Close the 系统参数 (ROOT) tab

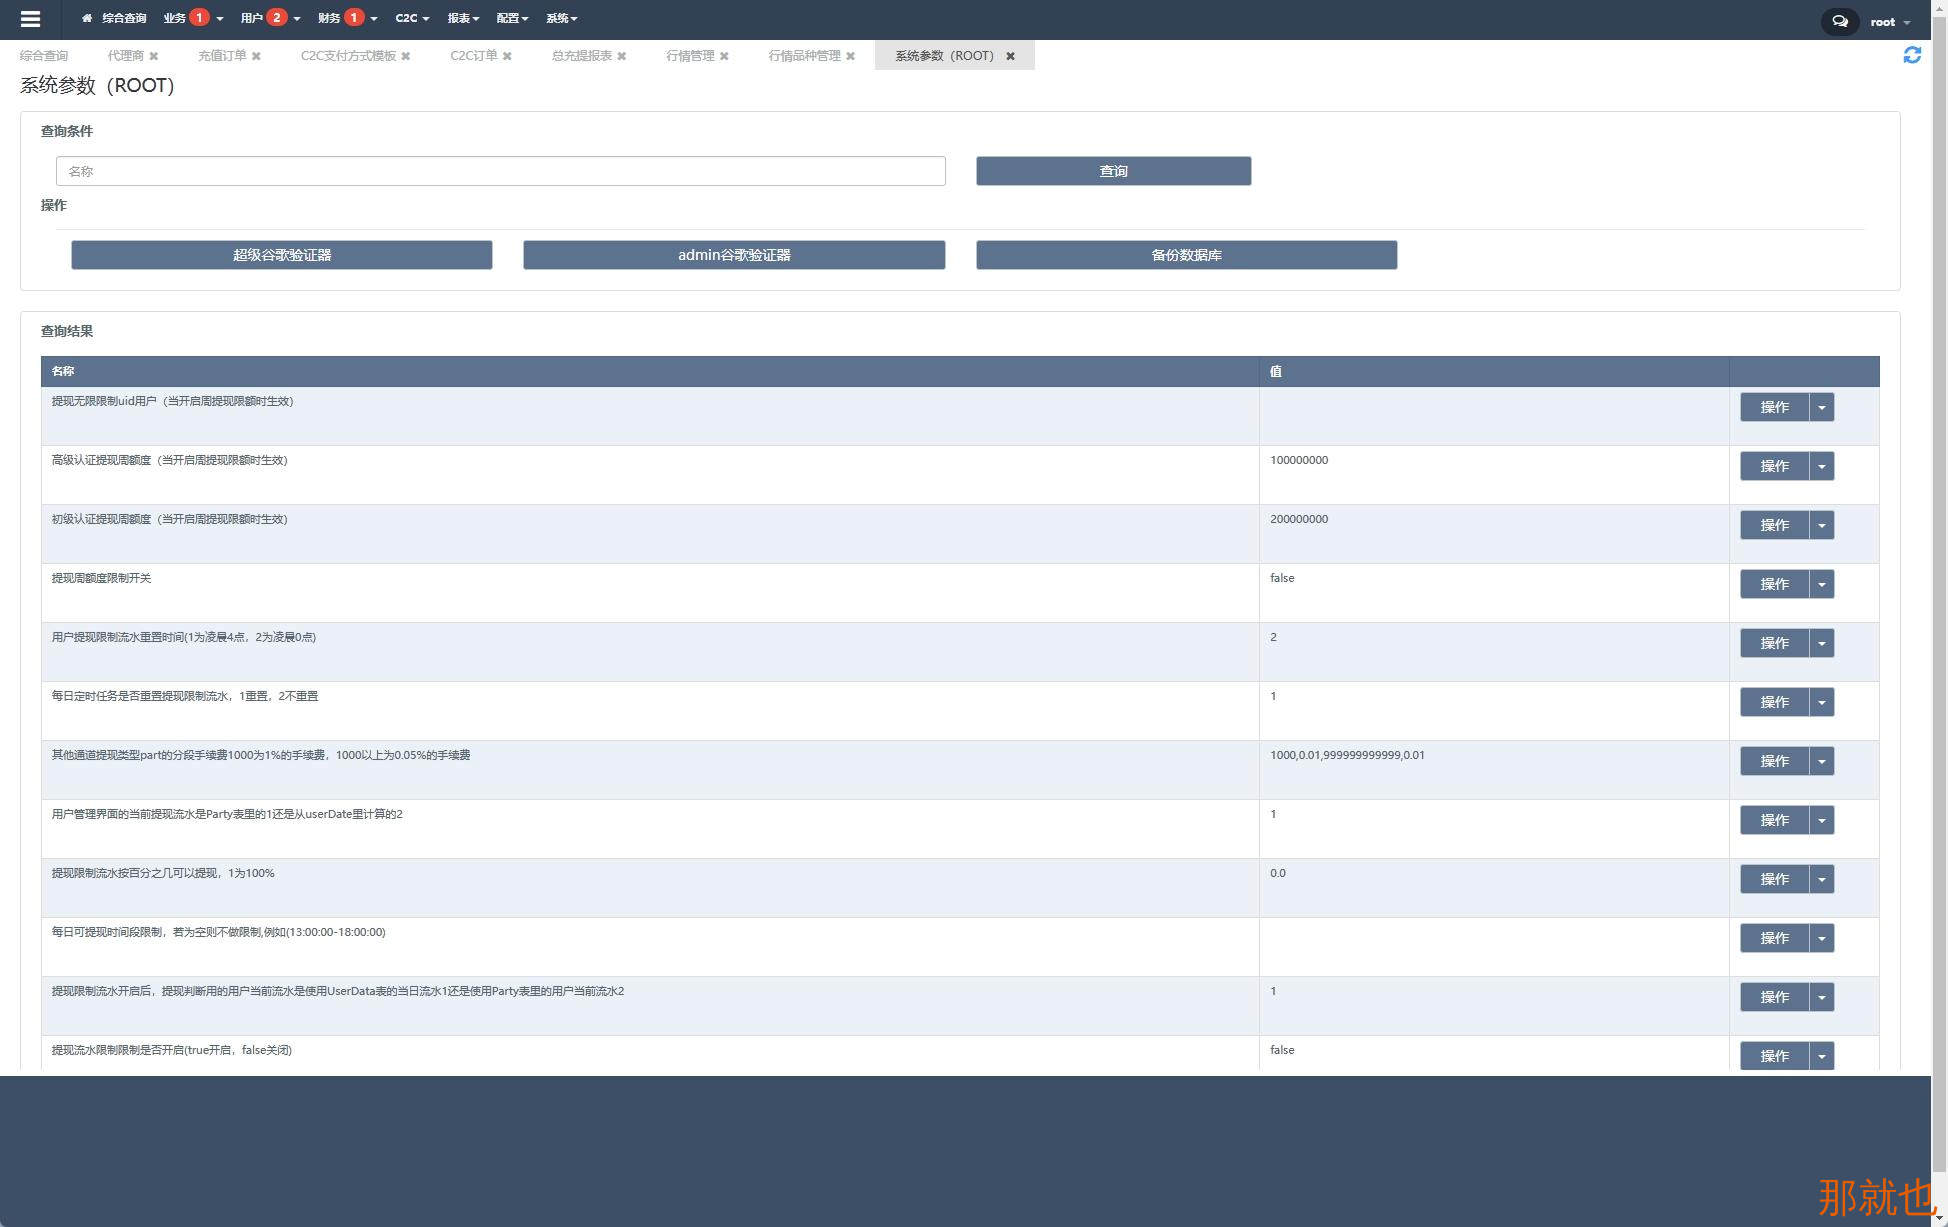tap(1010, 56)
